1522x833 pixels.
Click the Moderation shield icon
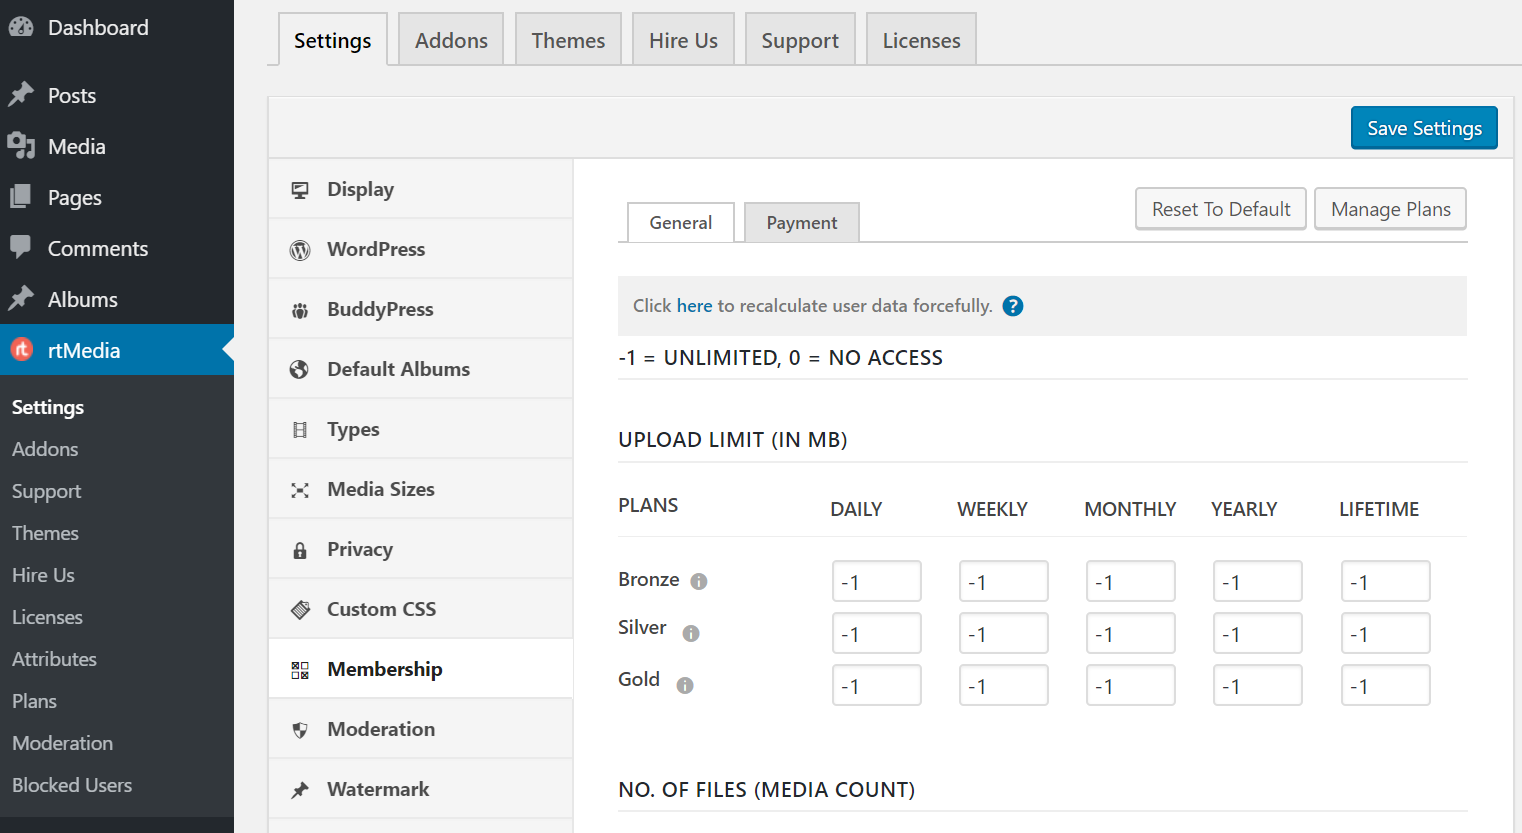pos(299,728)
